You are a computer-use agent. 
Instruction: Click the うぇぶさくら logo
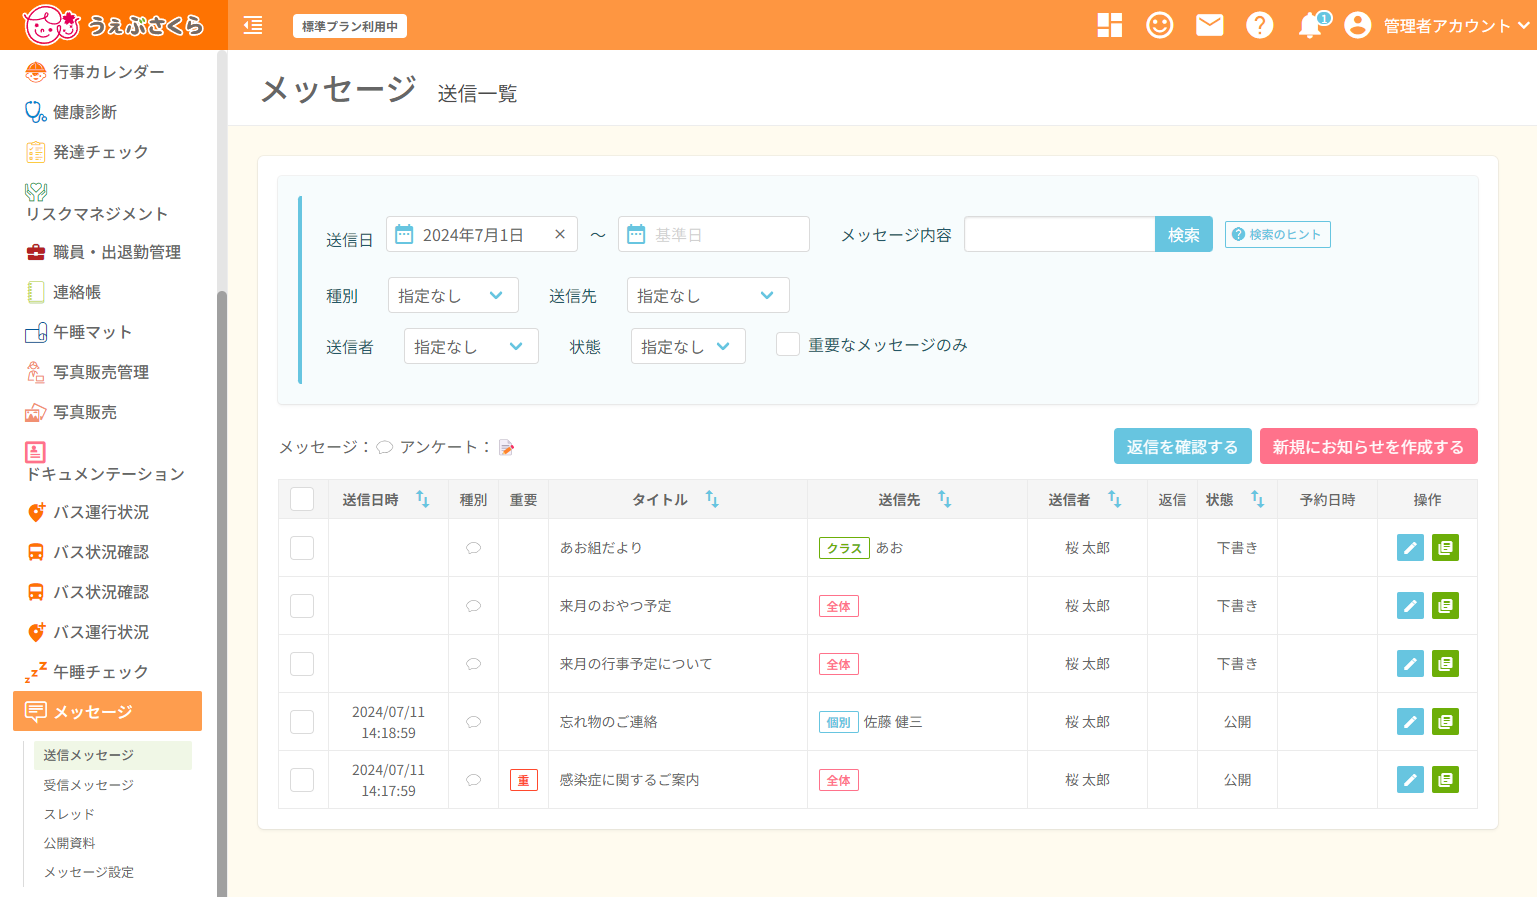point(113,25)
